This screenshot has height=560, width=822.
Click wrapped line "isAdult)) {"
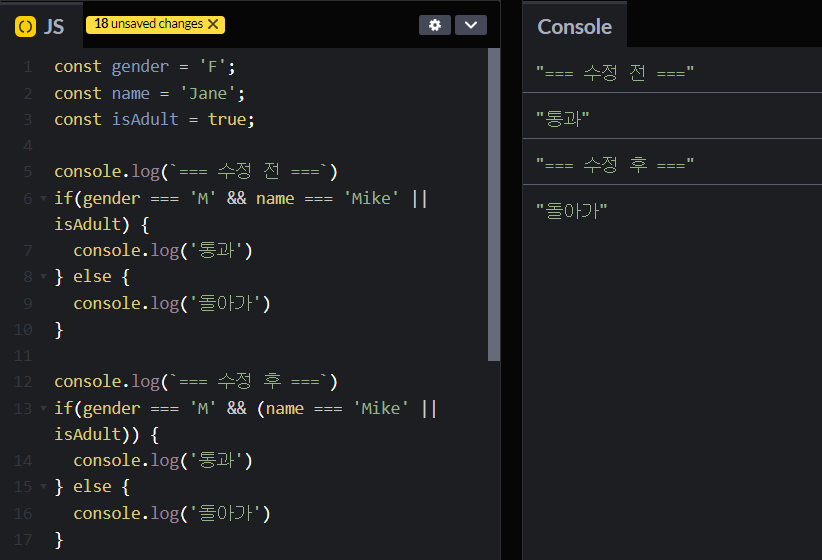106,435
